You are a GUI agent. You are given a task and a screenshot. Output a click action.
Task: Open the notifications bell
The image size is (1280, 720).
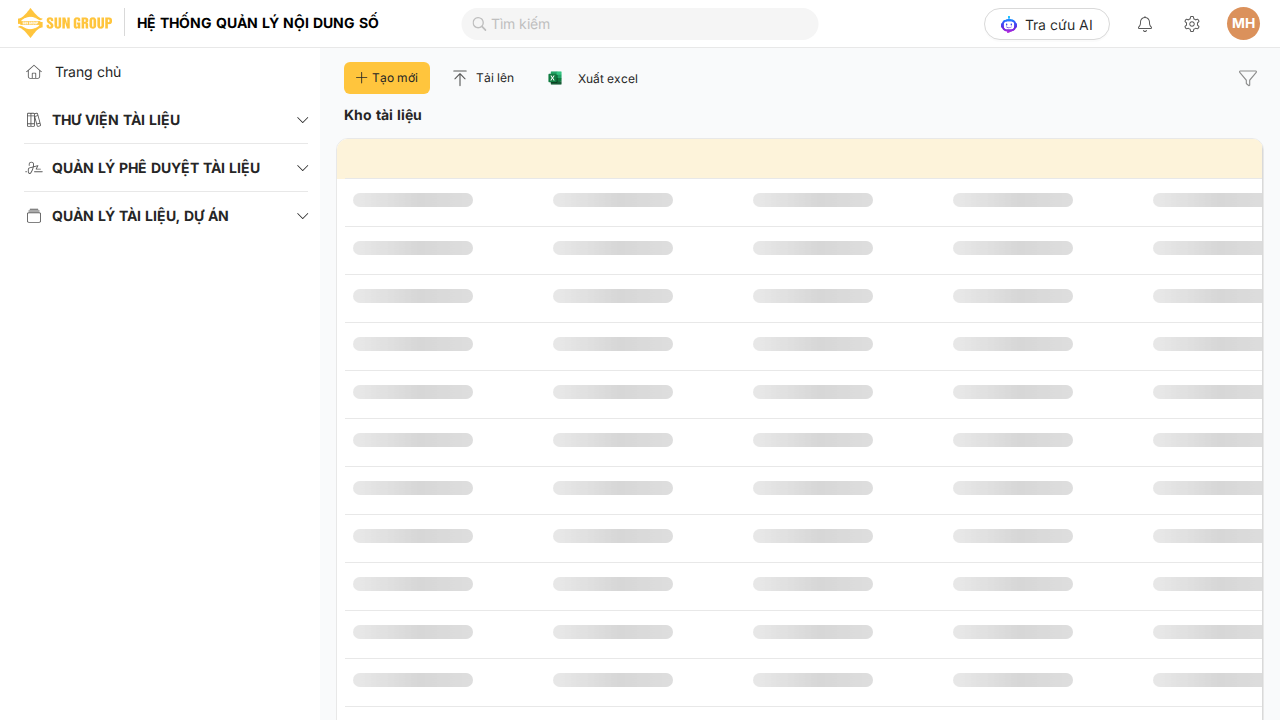tap(1145, 24)
